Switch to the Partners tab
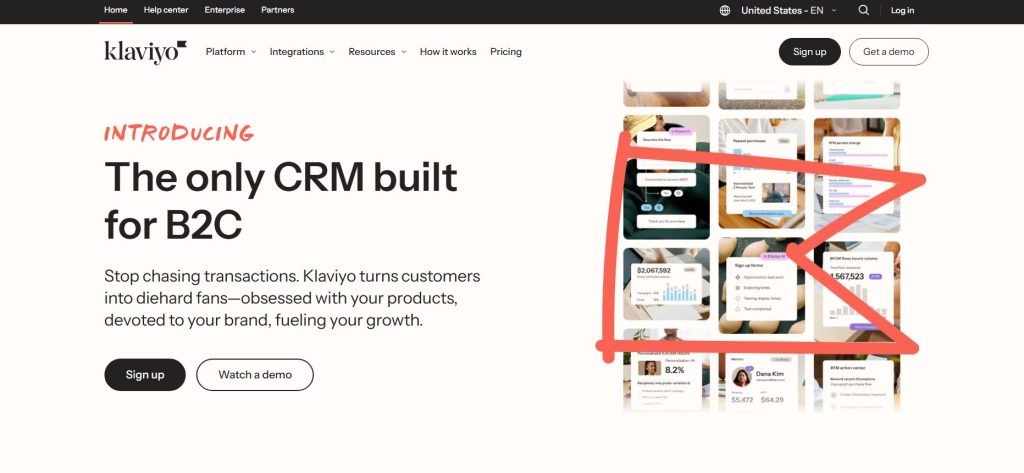 [x=278, y=10]
